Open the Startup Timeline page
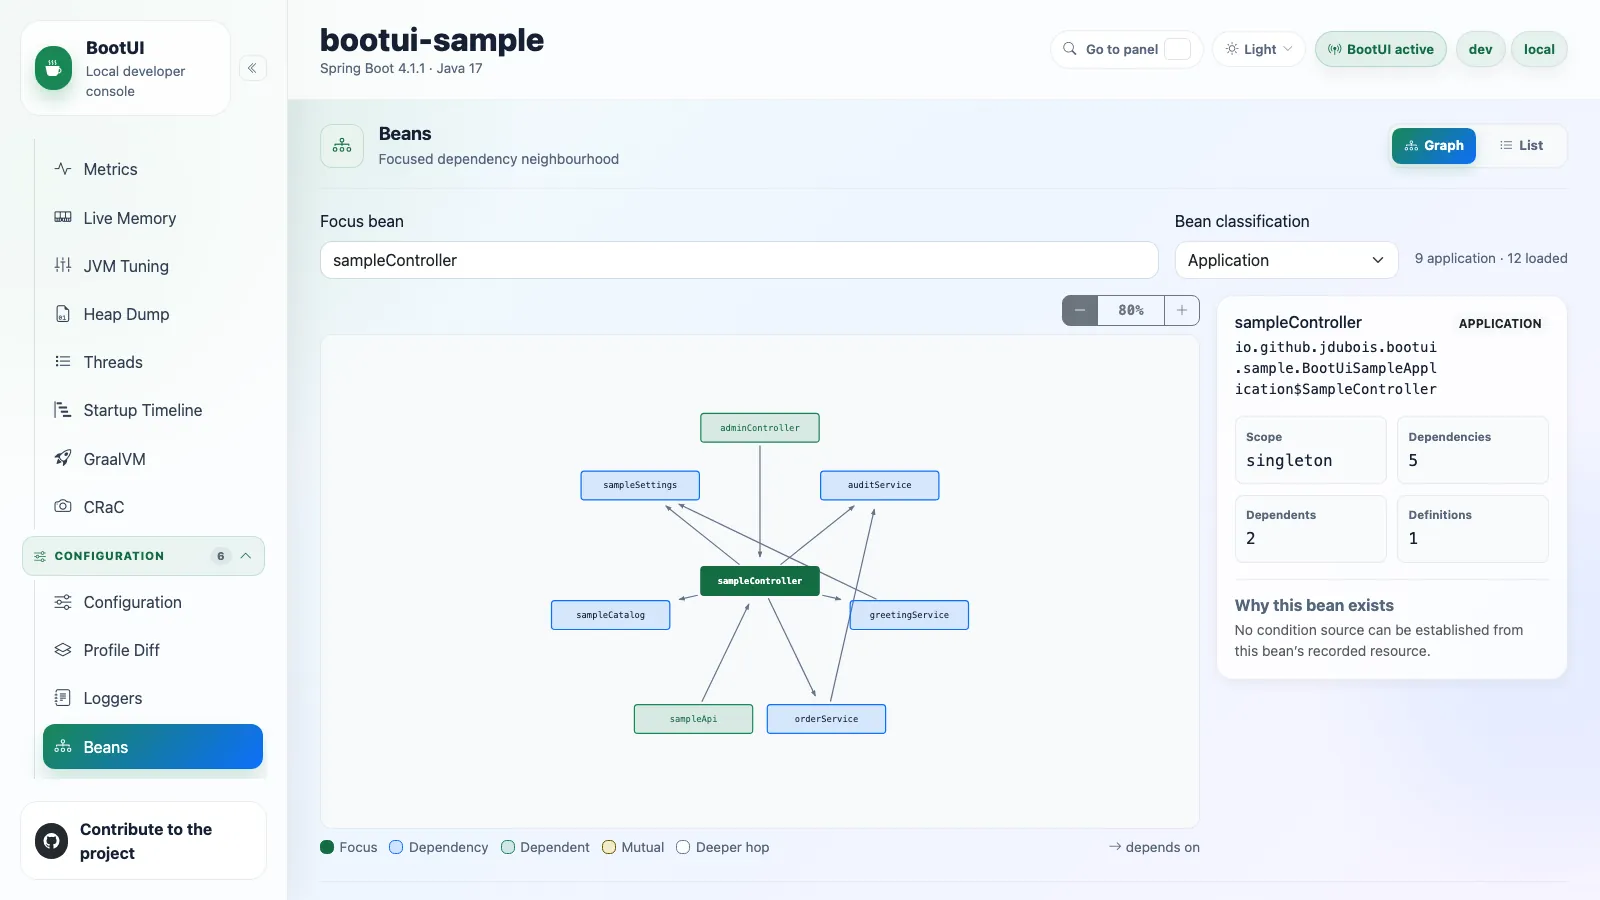 (x=153, y=410)
